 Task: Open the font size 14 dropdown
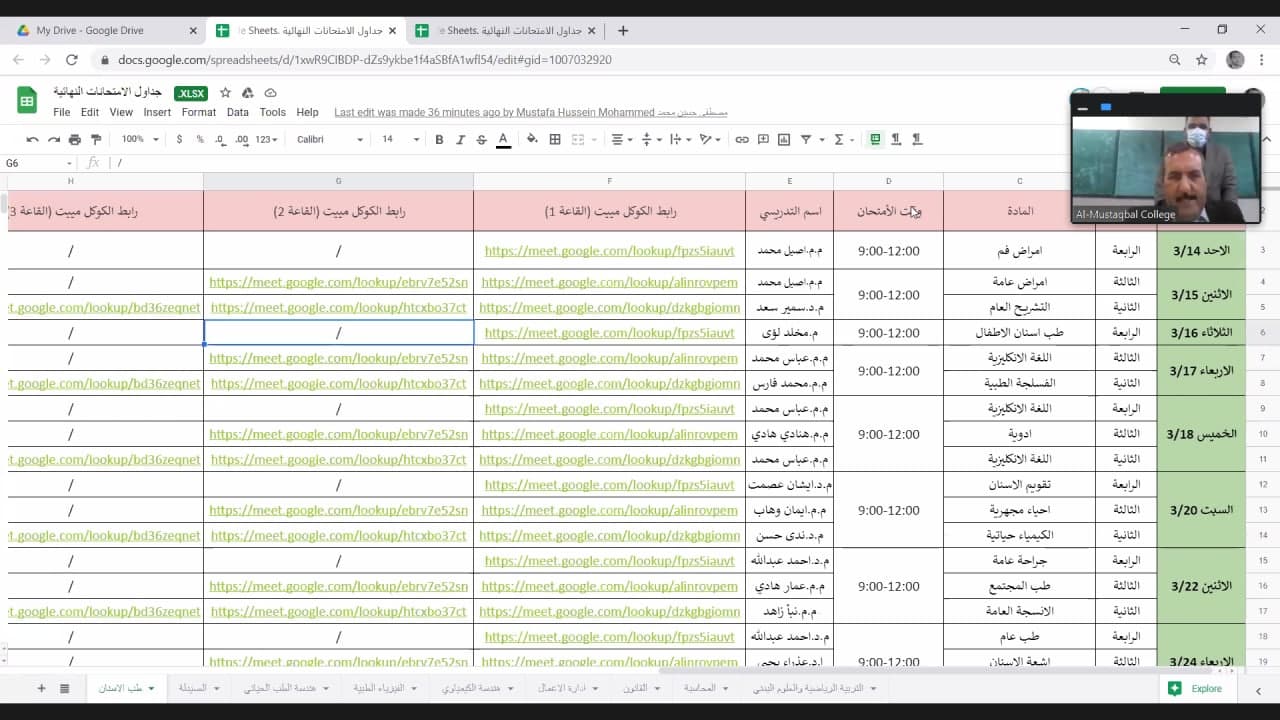tap(400, 139)
